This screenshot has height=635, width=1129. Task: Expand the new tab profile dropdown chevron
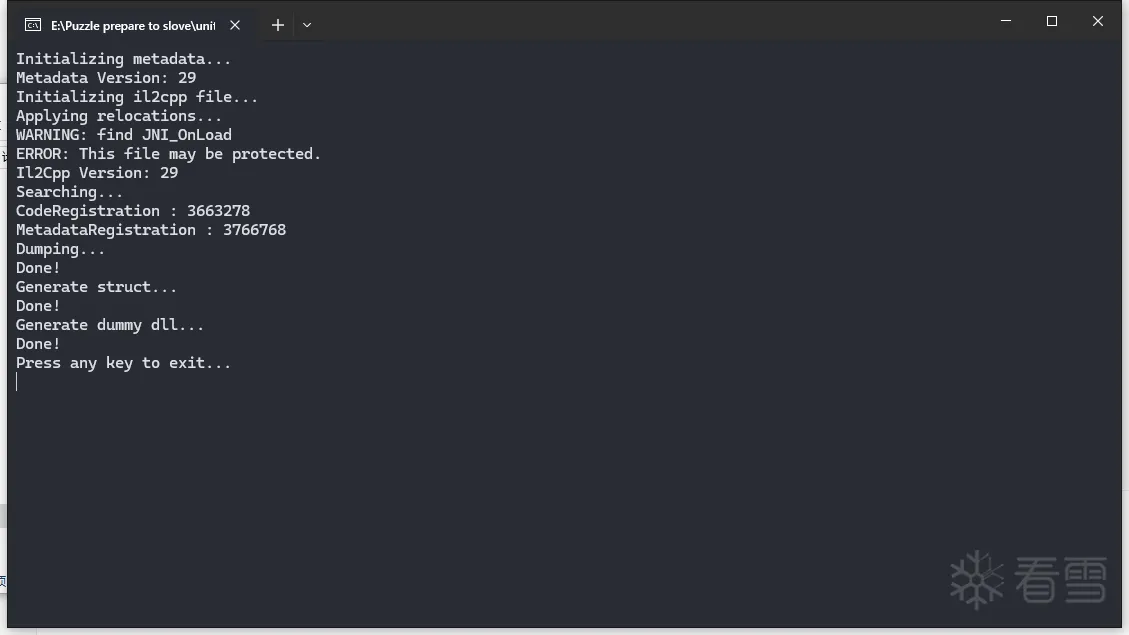point(307,25)
